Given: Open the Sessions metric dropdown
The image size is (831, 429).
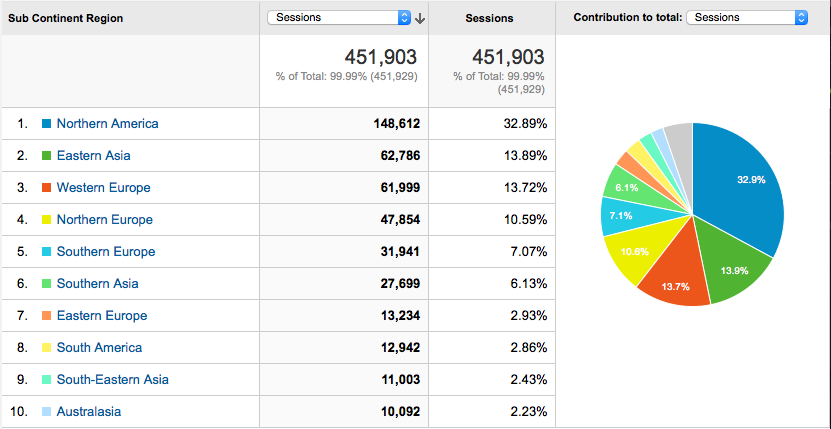Looking at the screenshot, I should pos(340,18).
